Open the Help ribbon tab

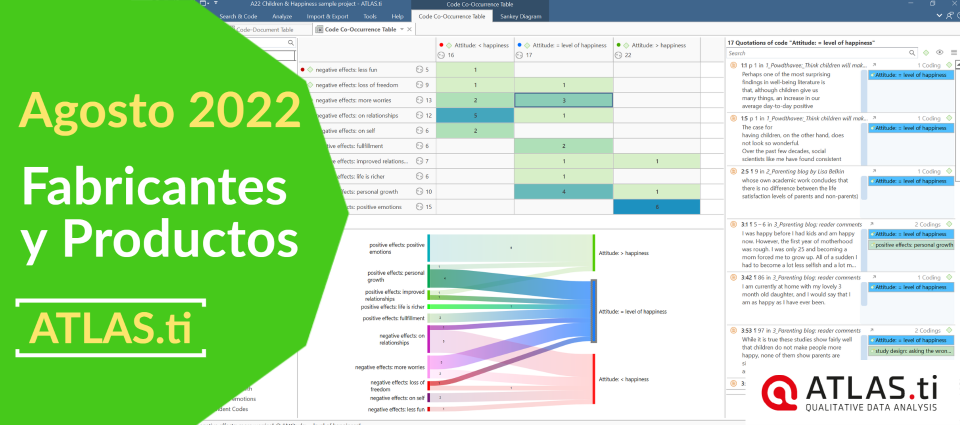(397, 17)
